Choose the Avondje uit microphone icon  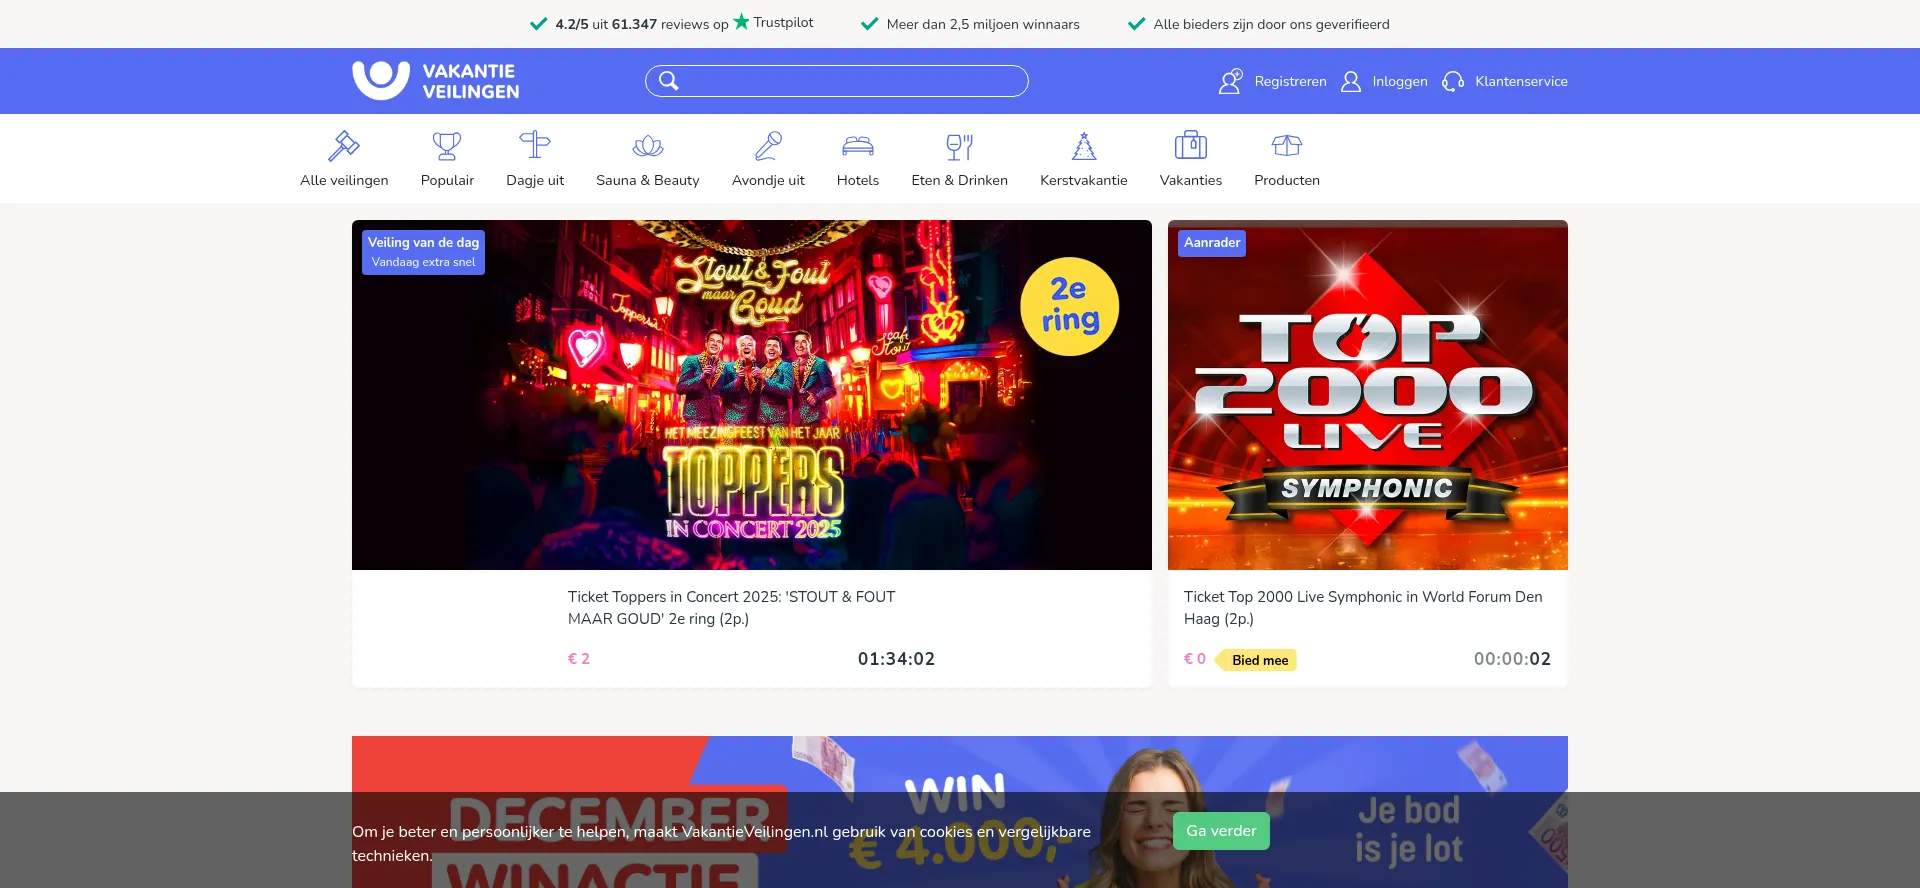point(768,146)
